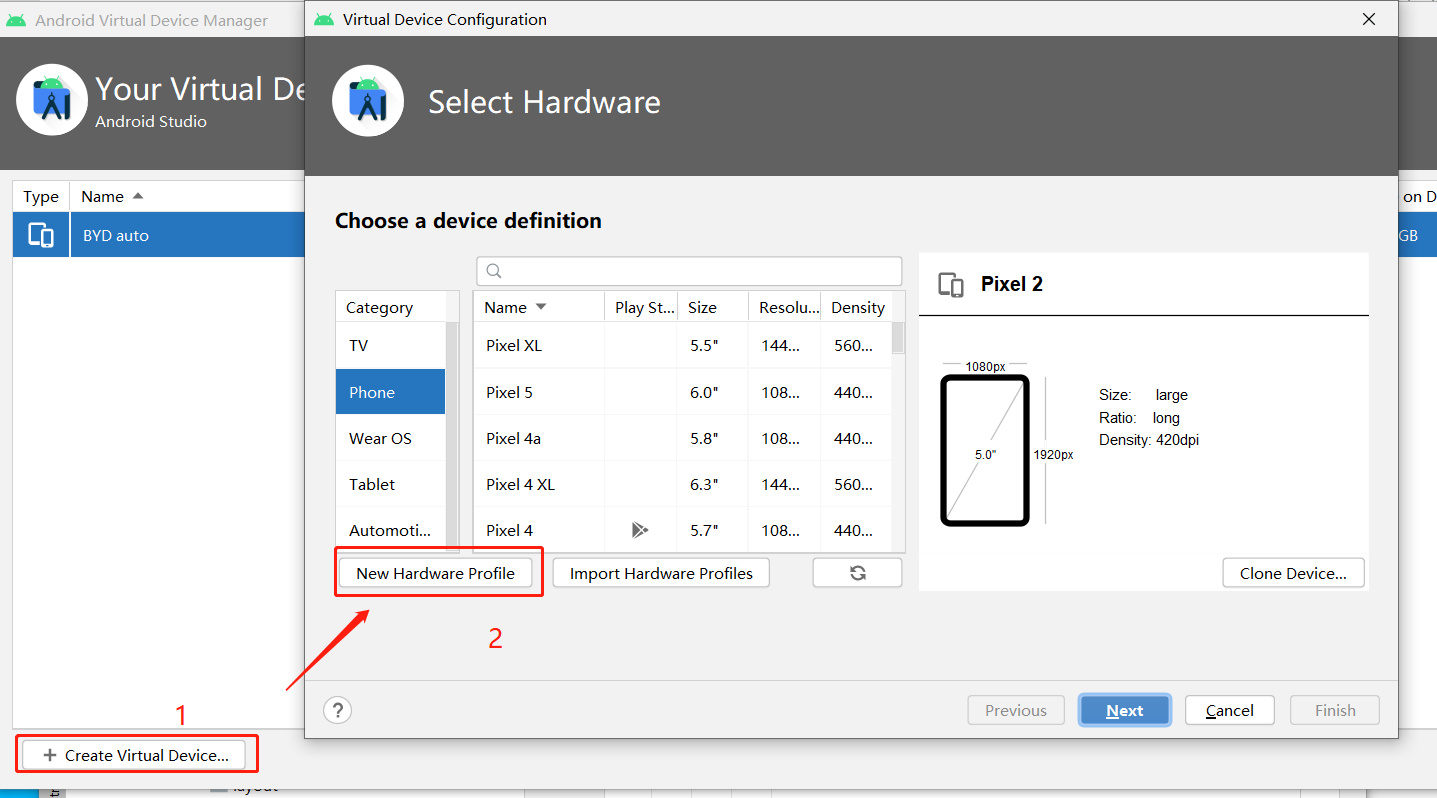The image size is (1437, 798).
Task: Select the Phone category
Action: [x=391, y=392]
